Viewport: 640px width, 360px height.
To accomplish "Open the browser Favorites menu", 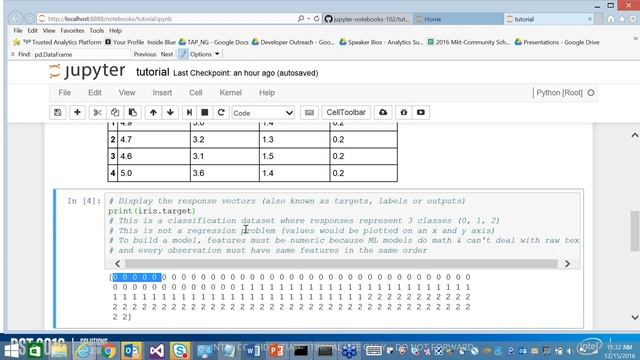I will [72, 31].
